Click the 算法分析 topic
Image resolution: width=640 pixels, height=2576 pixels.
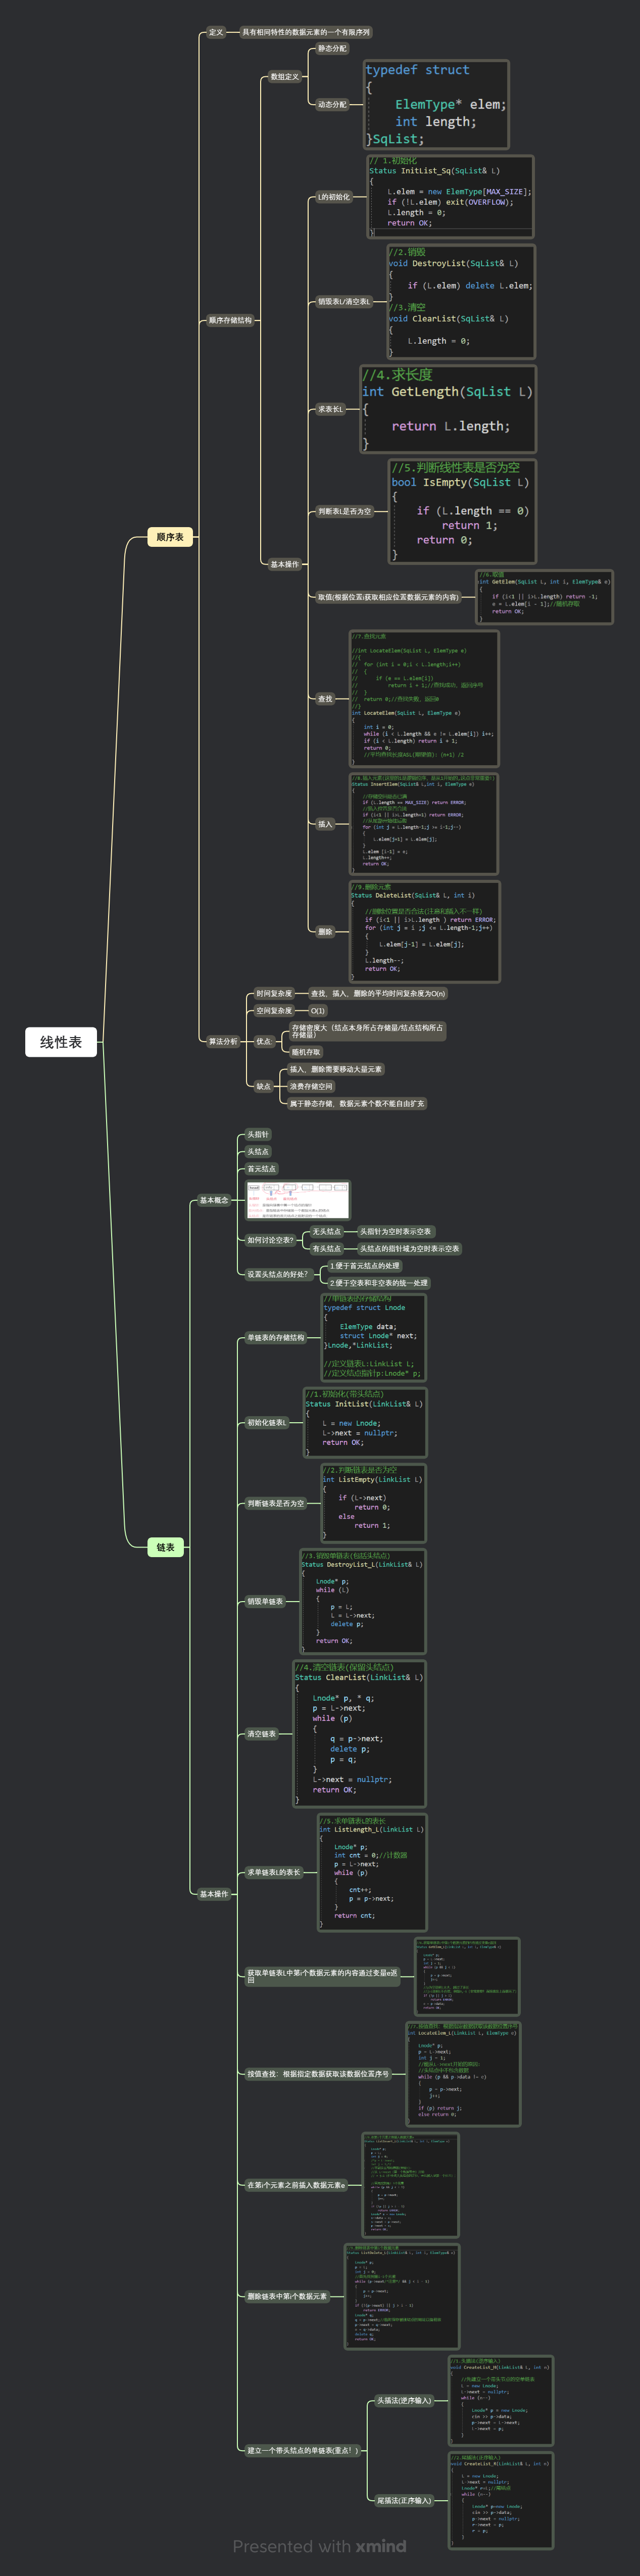223,1041
